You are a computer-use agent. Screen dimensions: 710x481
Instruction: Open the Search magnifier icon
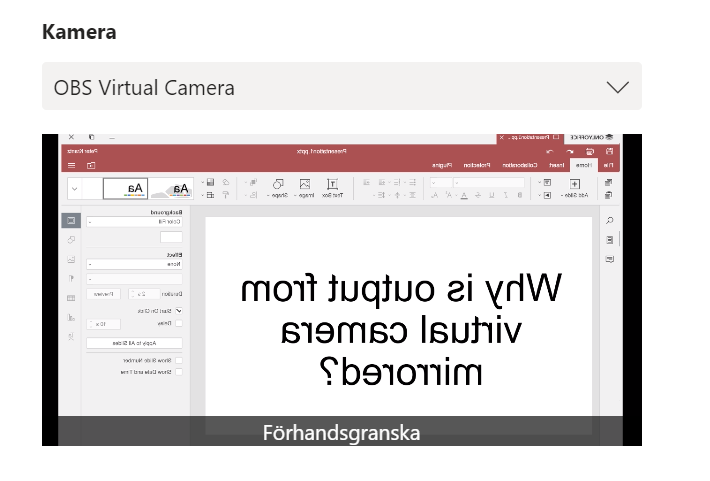609,221
